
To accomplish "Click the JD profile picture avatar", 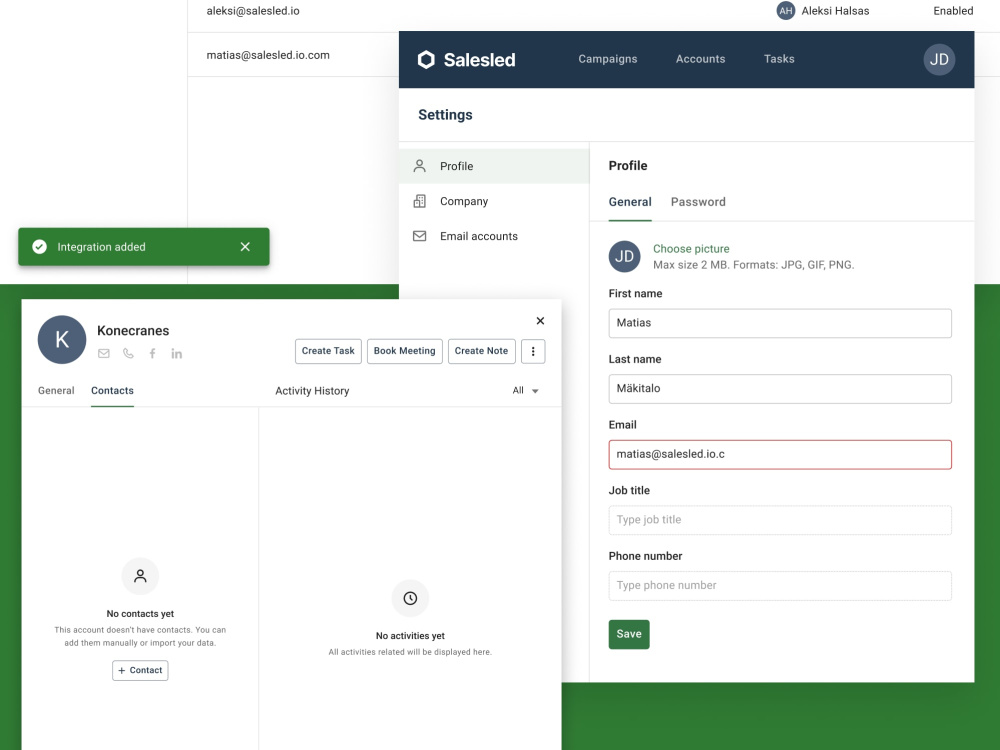I will (x=624, y=256).
